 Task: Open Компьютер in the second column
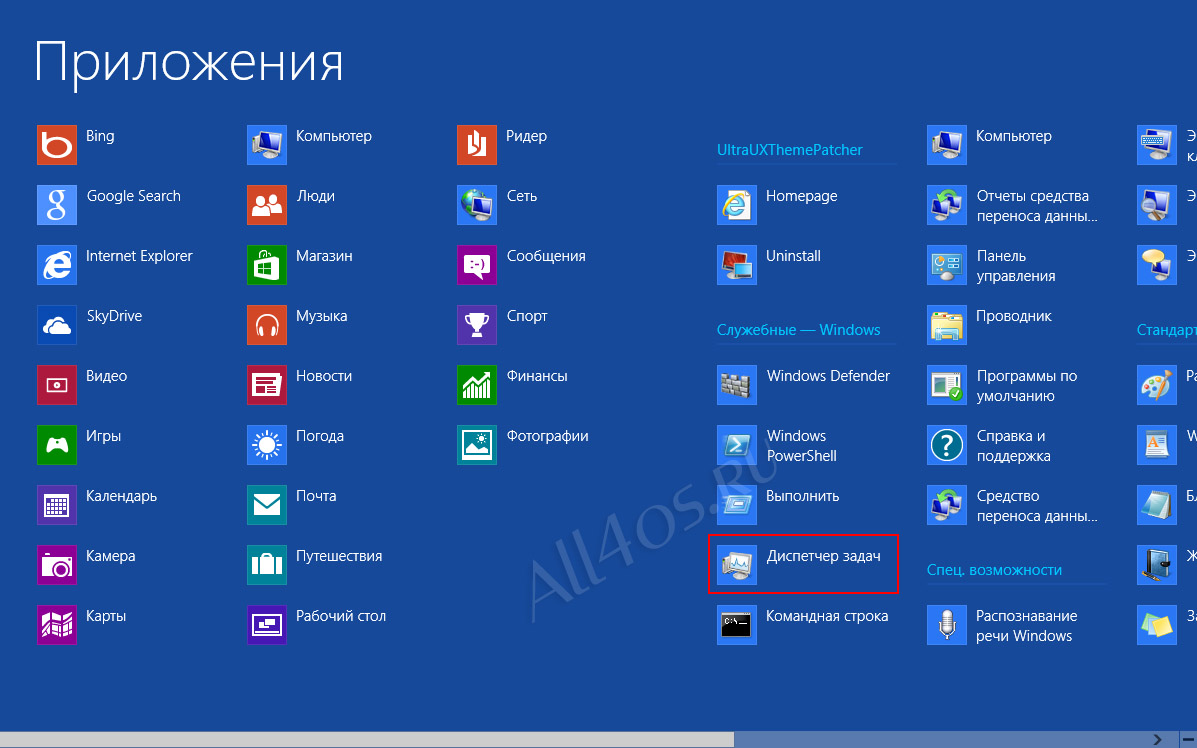pos(266,145)
